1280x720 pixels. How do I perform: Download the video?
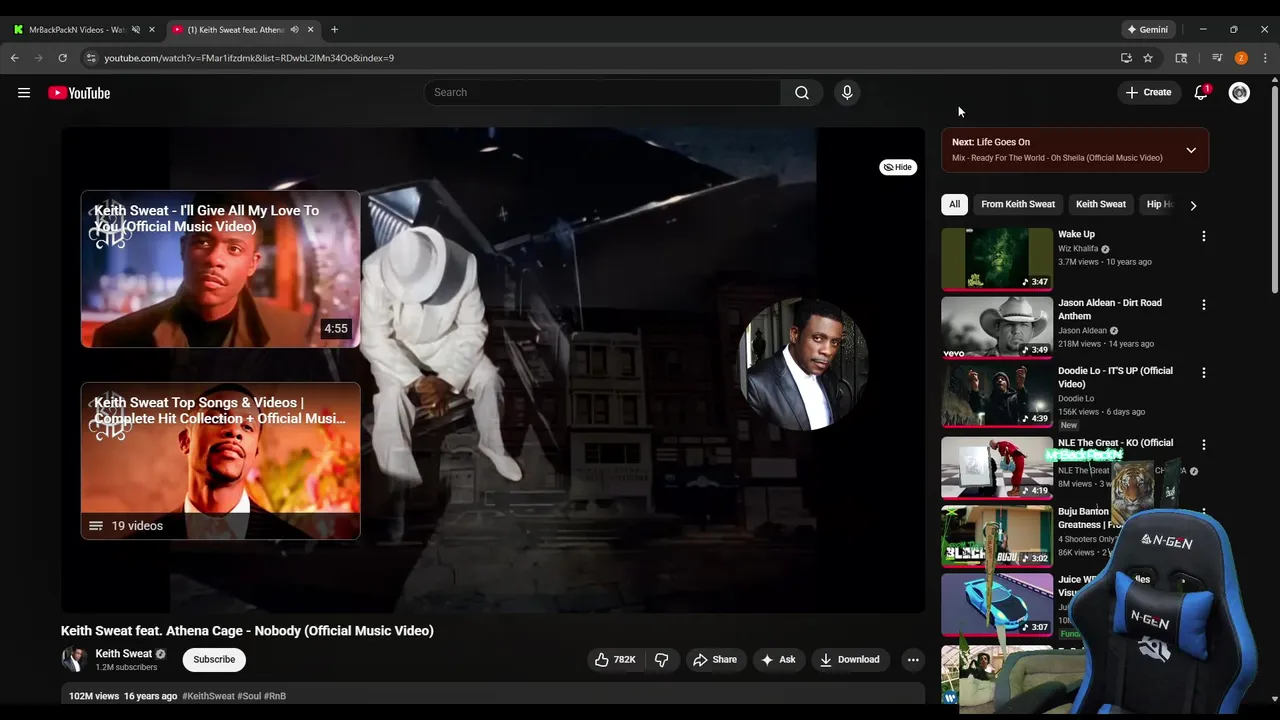coord(849,660)
